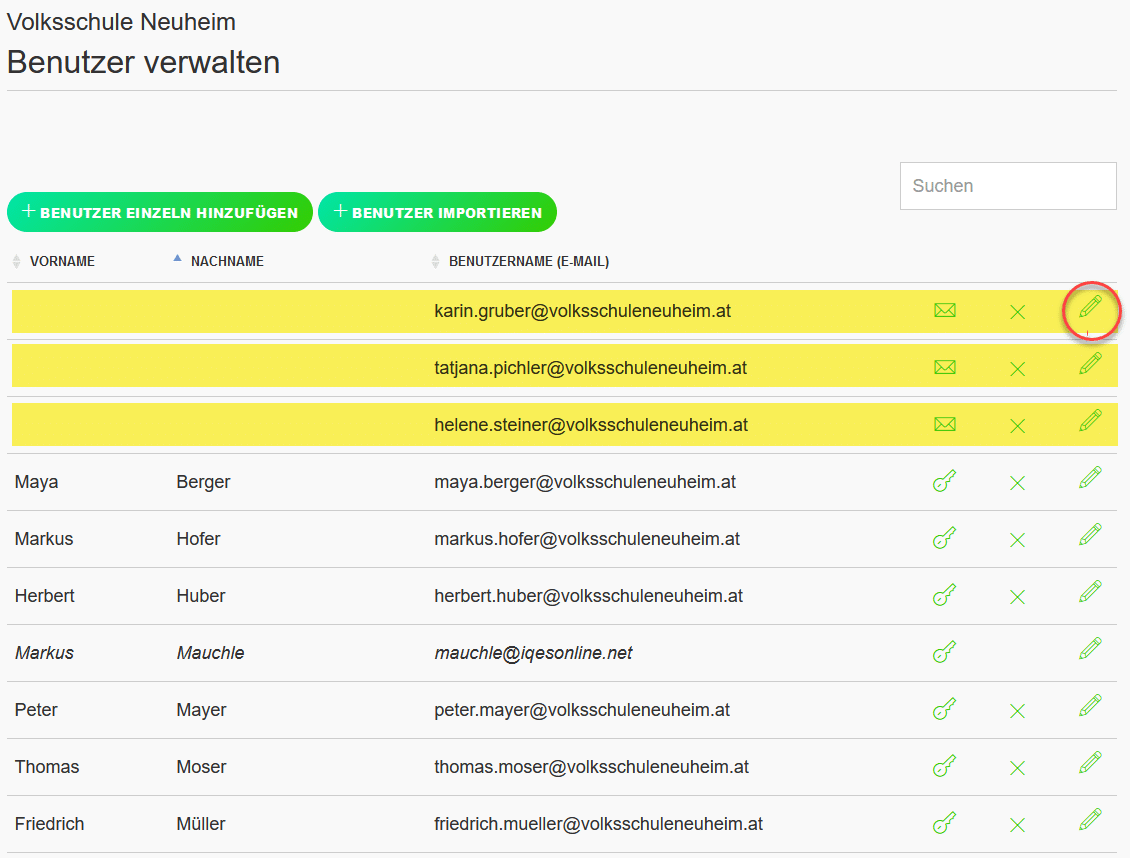Viewport: 1130px width, 858px height.
Task: Open the circled edit pencil for karin.gruber
Action: pyautogui.click(x=1090, y=311)
